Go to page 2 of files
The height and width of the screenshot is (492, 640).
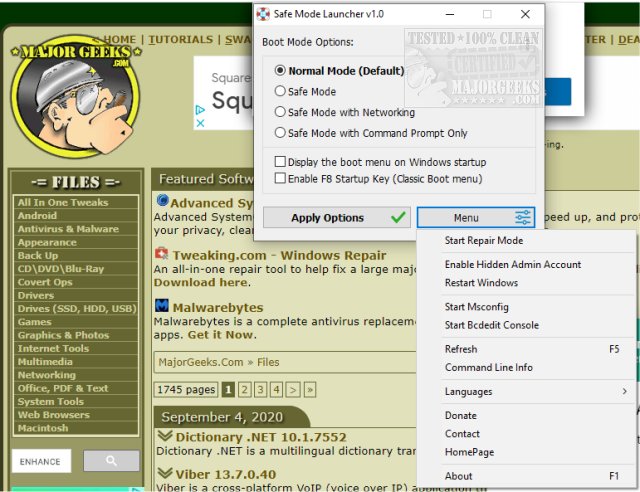[244, 390]
